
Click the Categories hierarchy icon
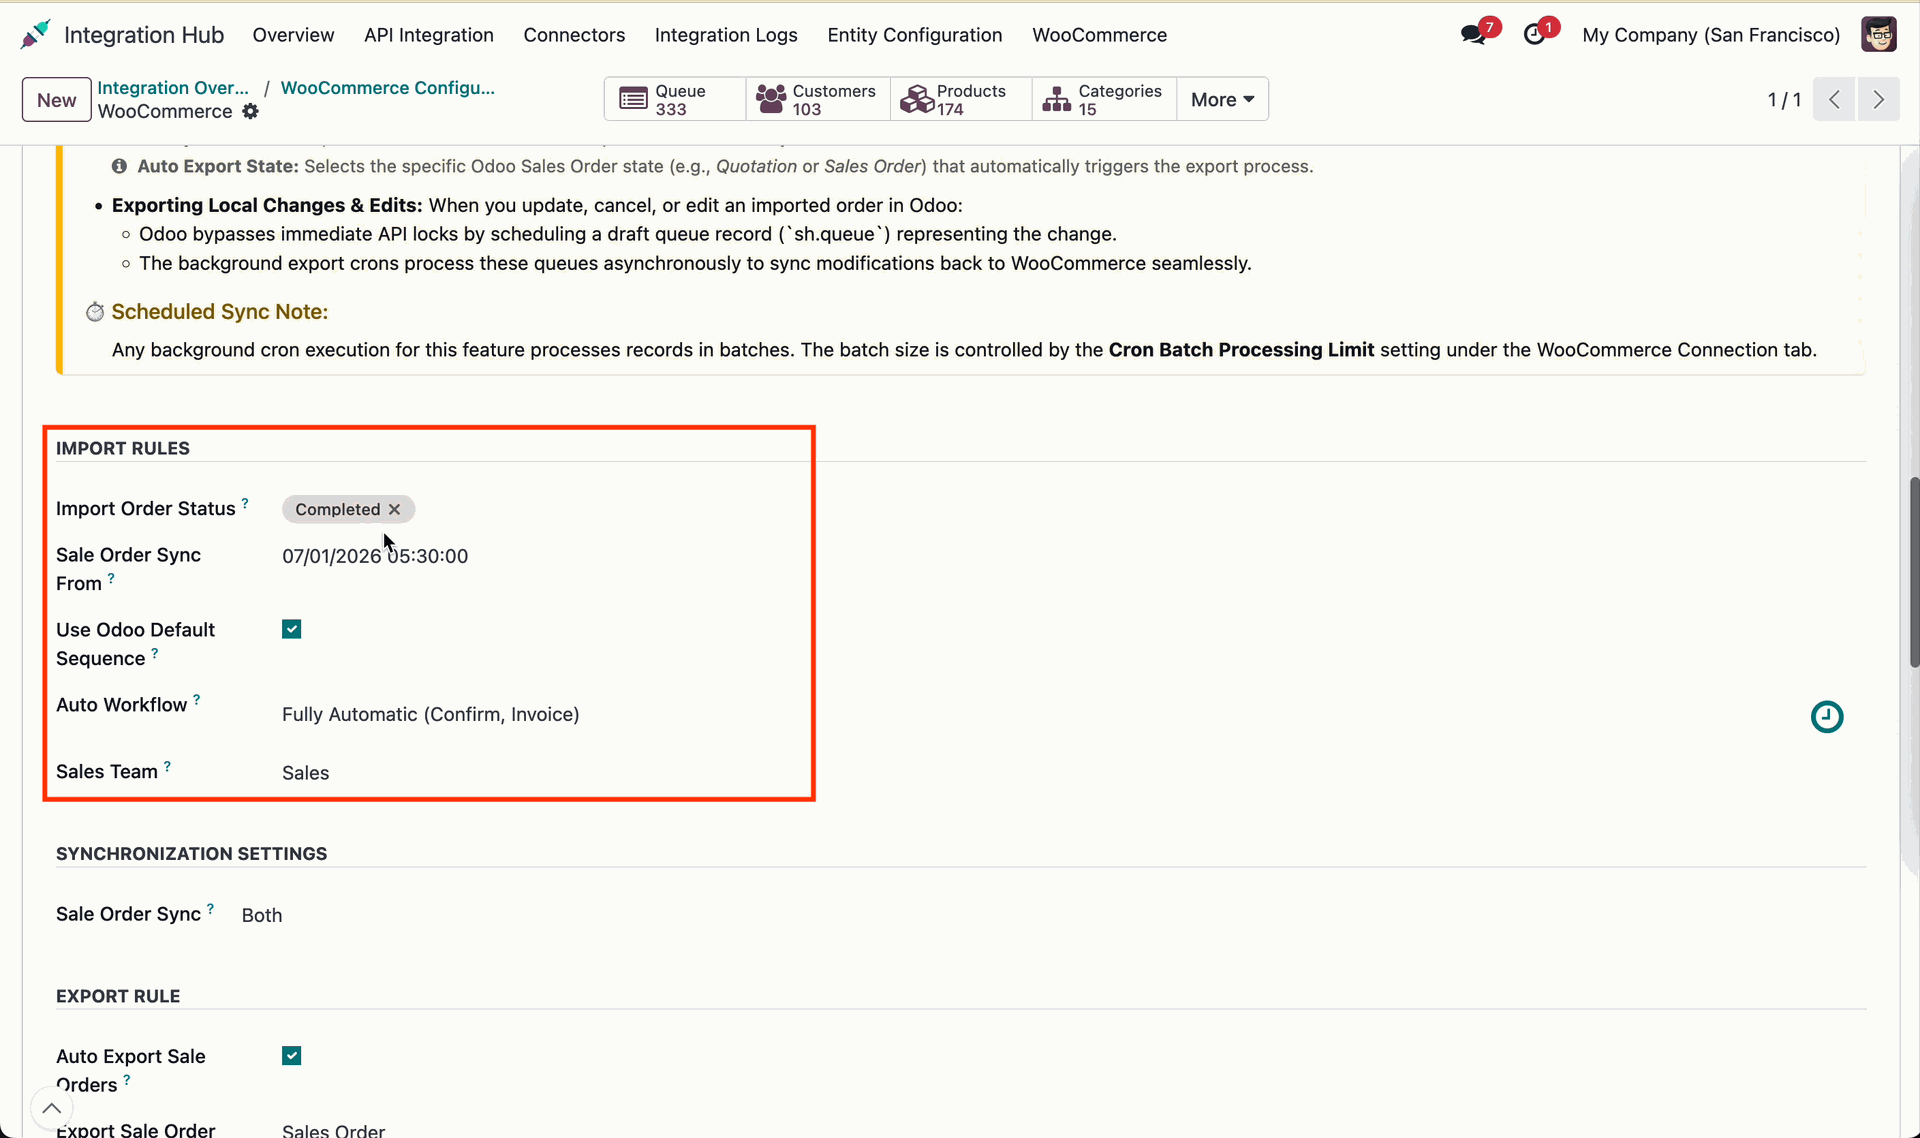point(1057,99)
